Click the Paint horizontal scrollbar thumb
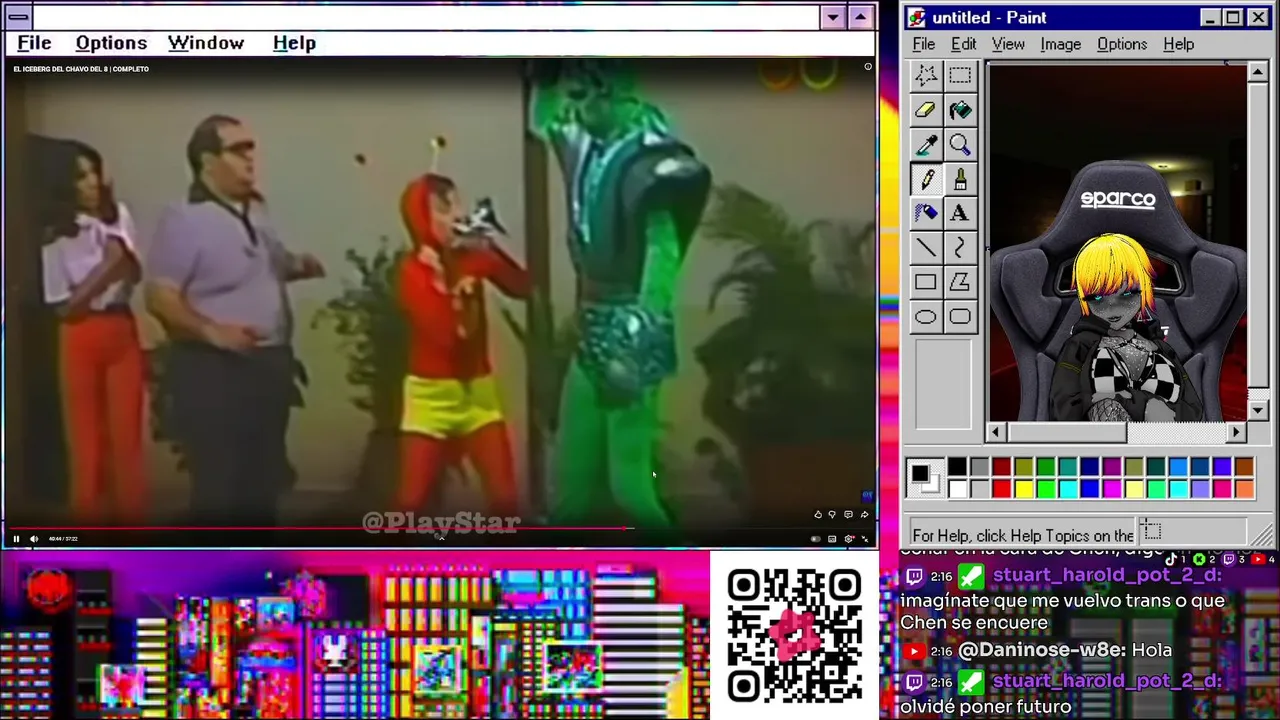Image resolution: width=1280 pixels, height=720 pixels. tap(1067, 432)
